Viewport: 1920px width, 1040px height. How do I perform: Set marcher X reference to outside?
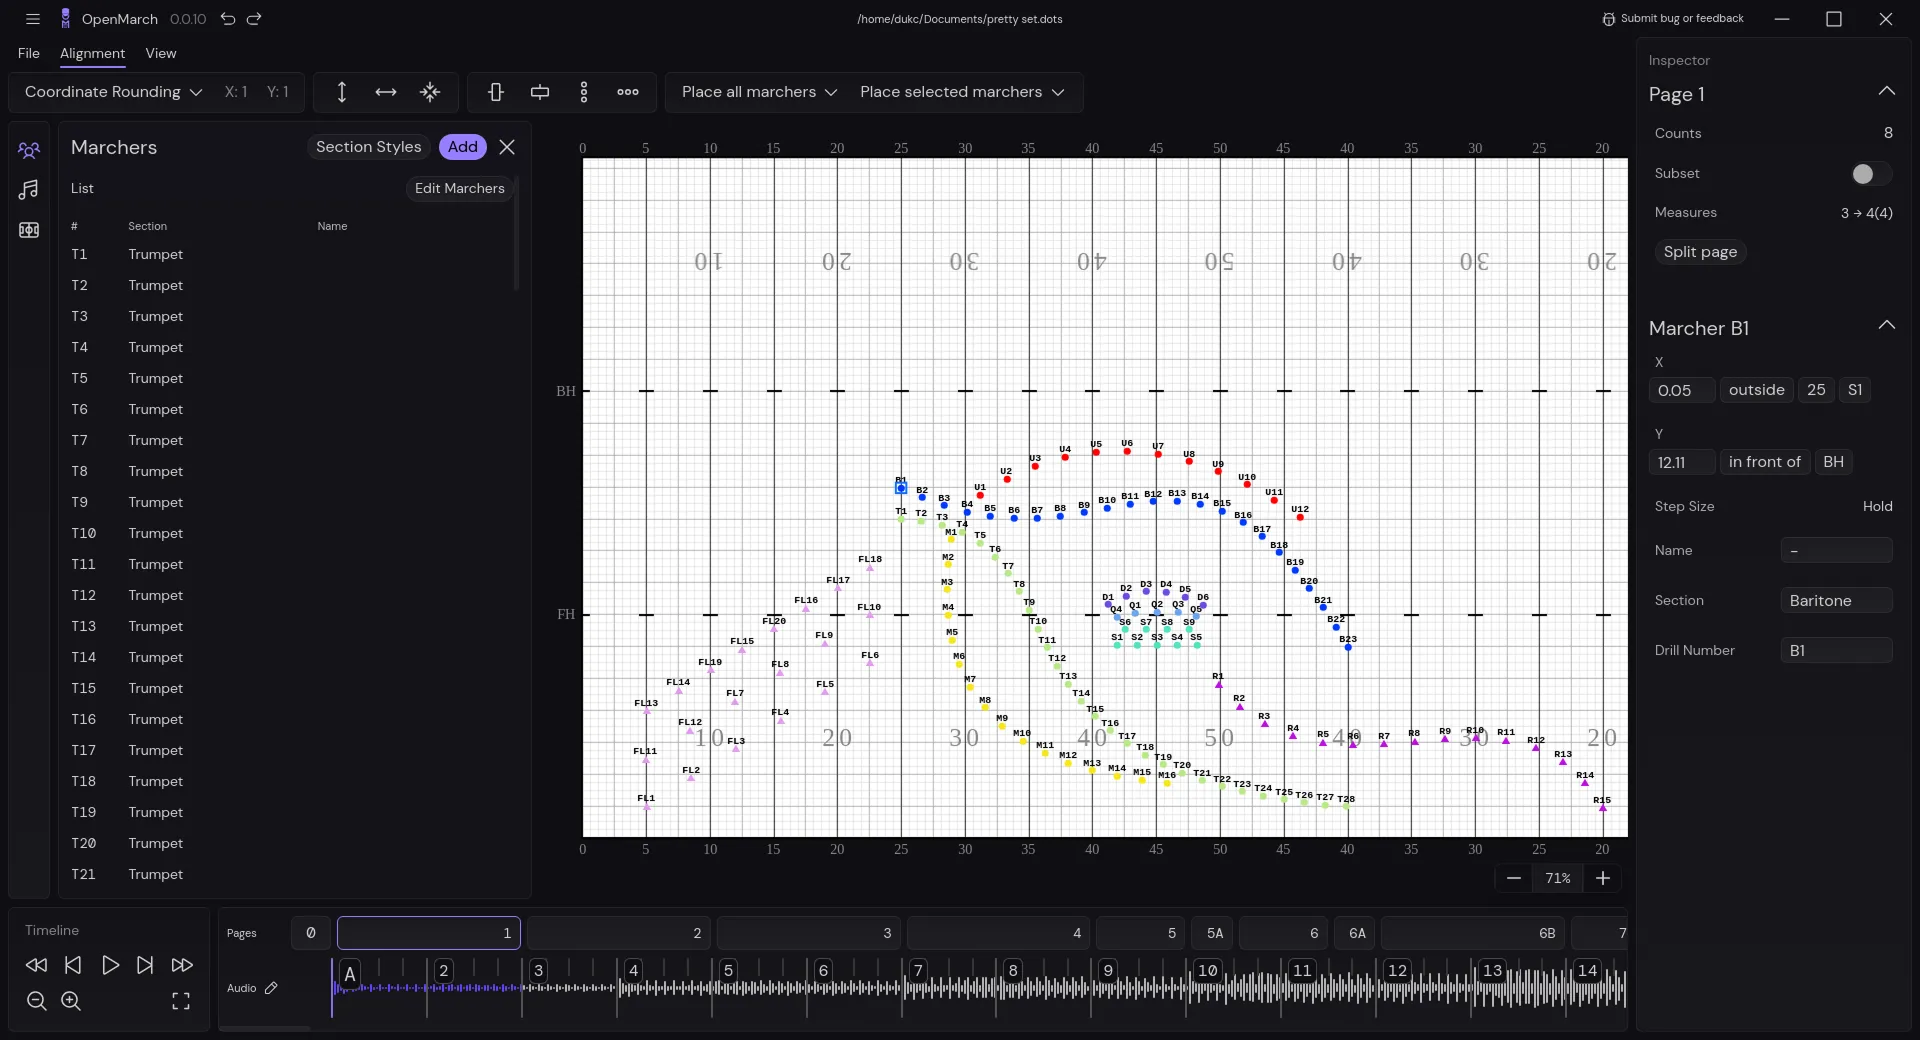point(1756,390)
